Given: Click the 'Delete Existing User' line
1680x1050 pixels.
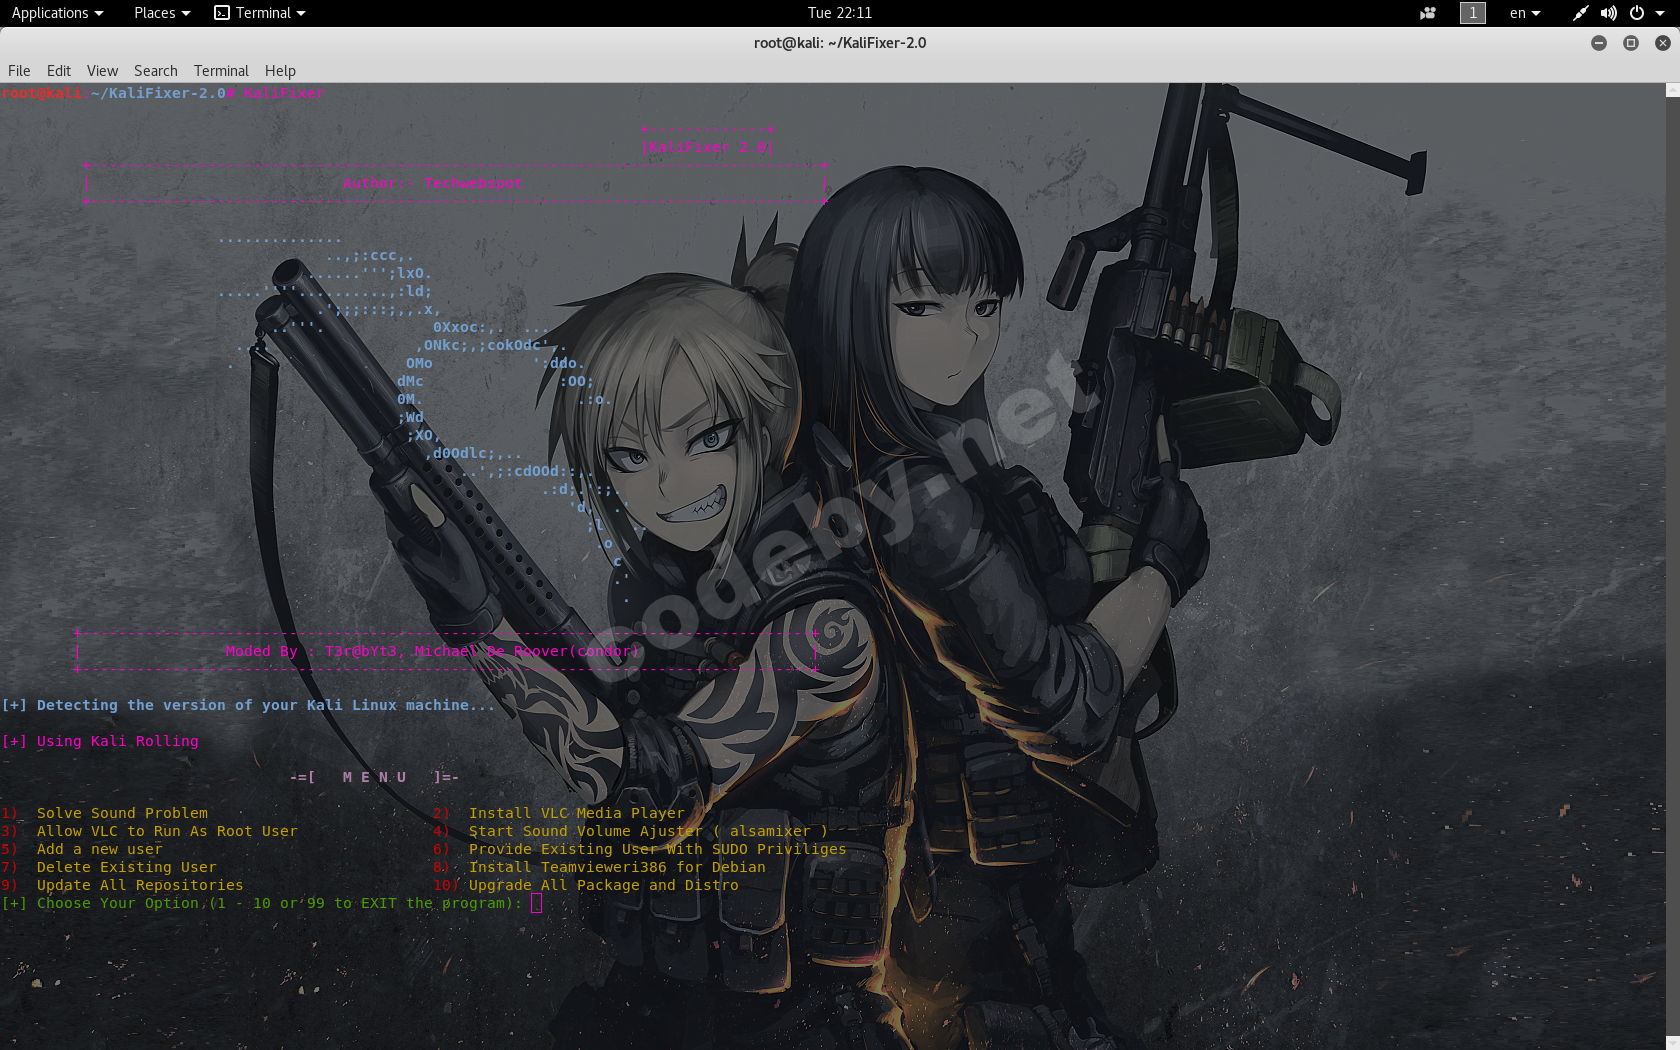Looking at the screenshot, I should click(x=109, y=867).
